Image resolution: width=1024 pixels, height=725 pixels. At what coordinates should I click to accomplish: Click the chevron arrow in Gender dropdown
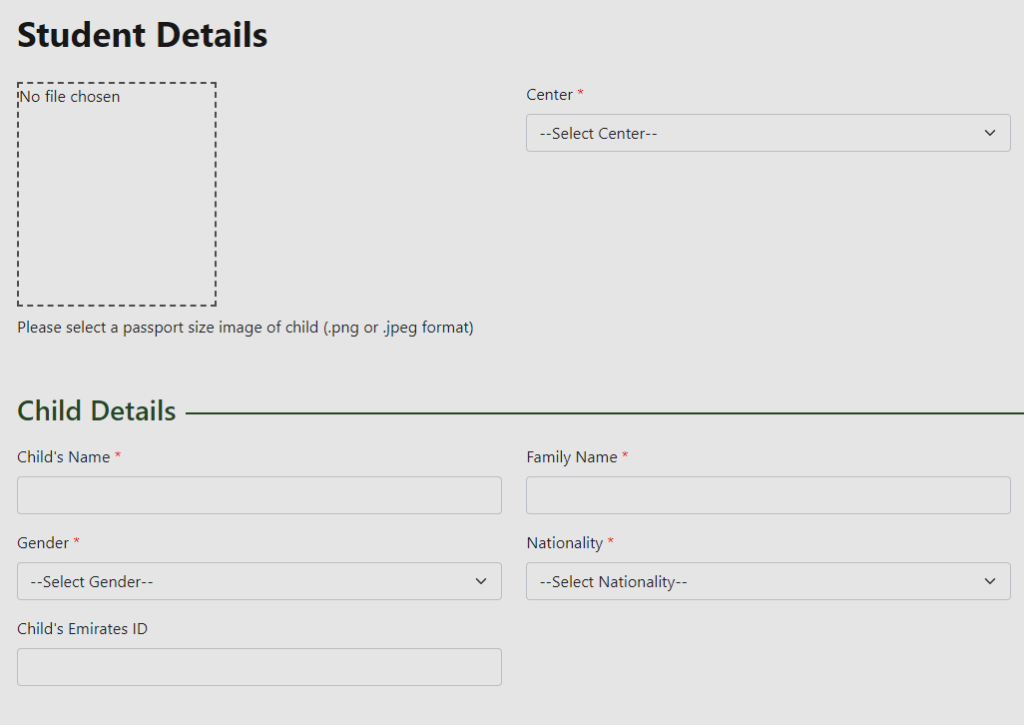pos(481,581)
